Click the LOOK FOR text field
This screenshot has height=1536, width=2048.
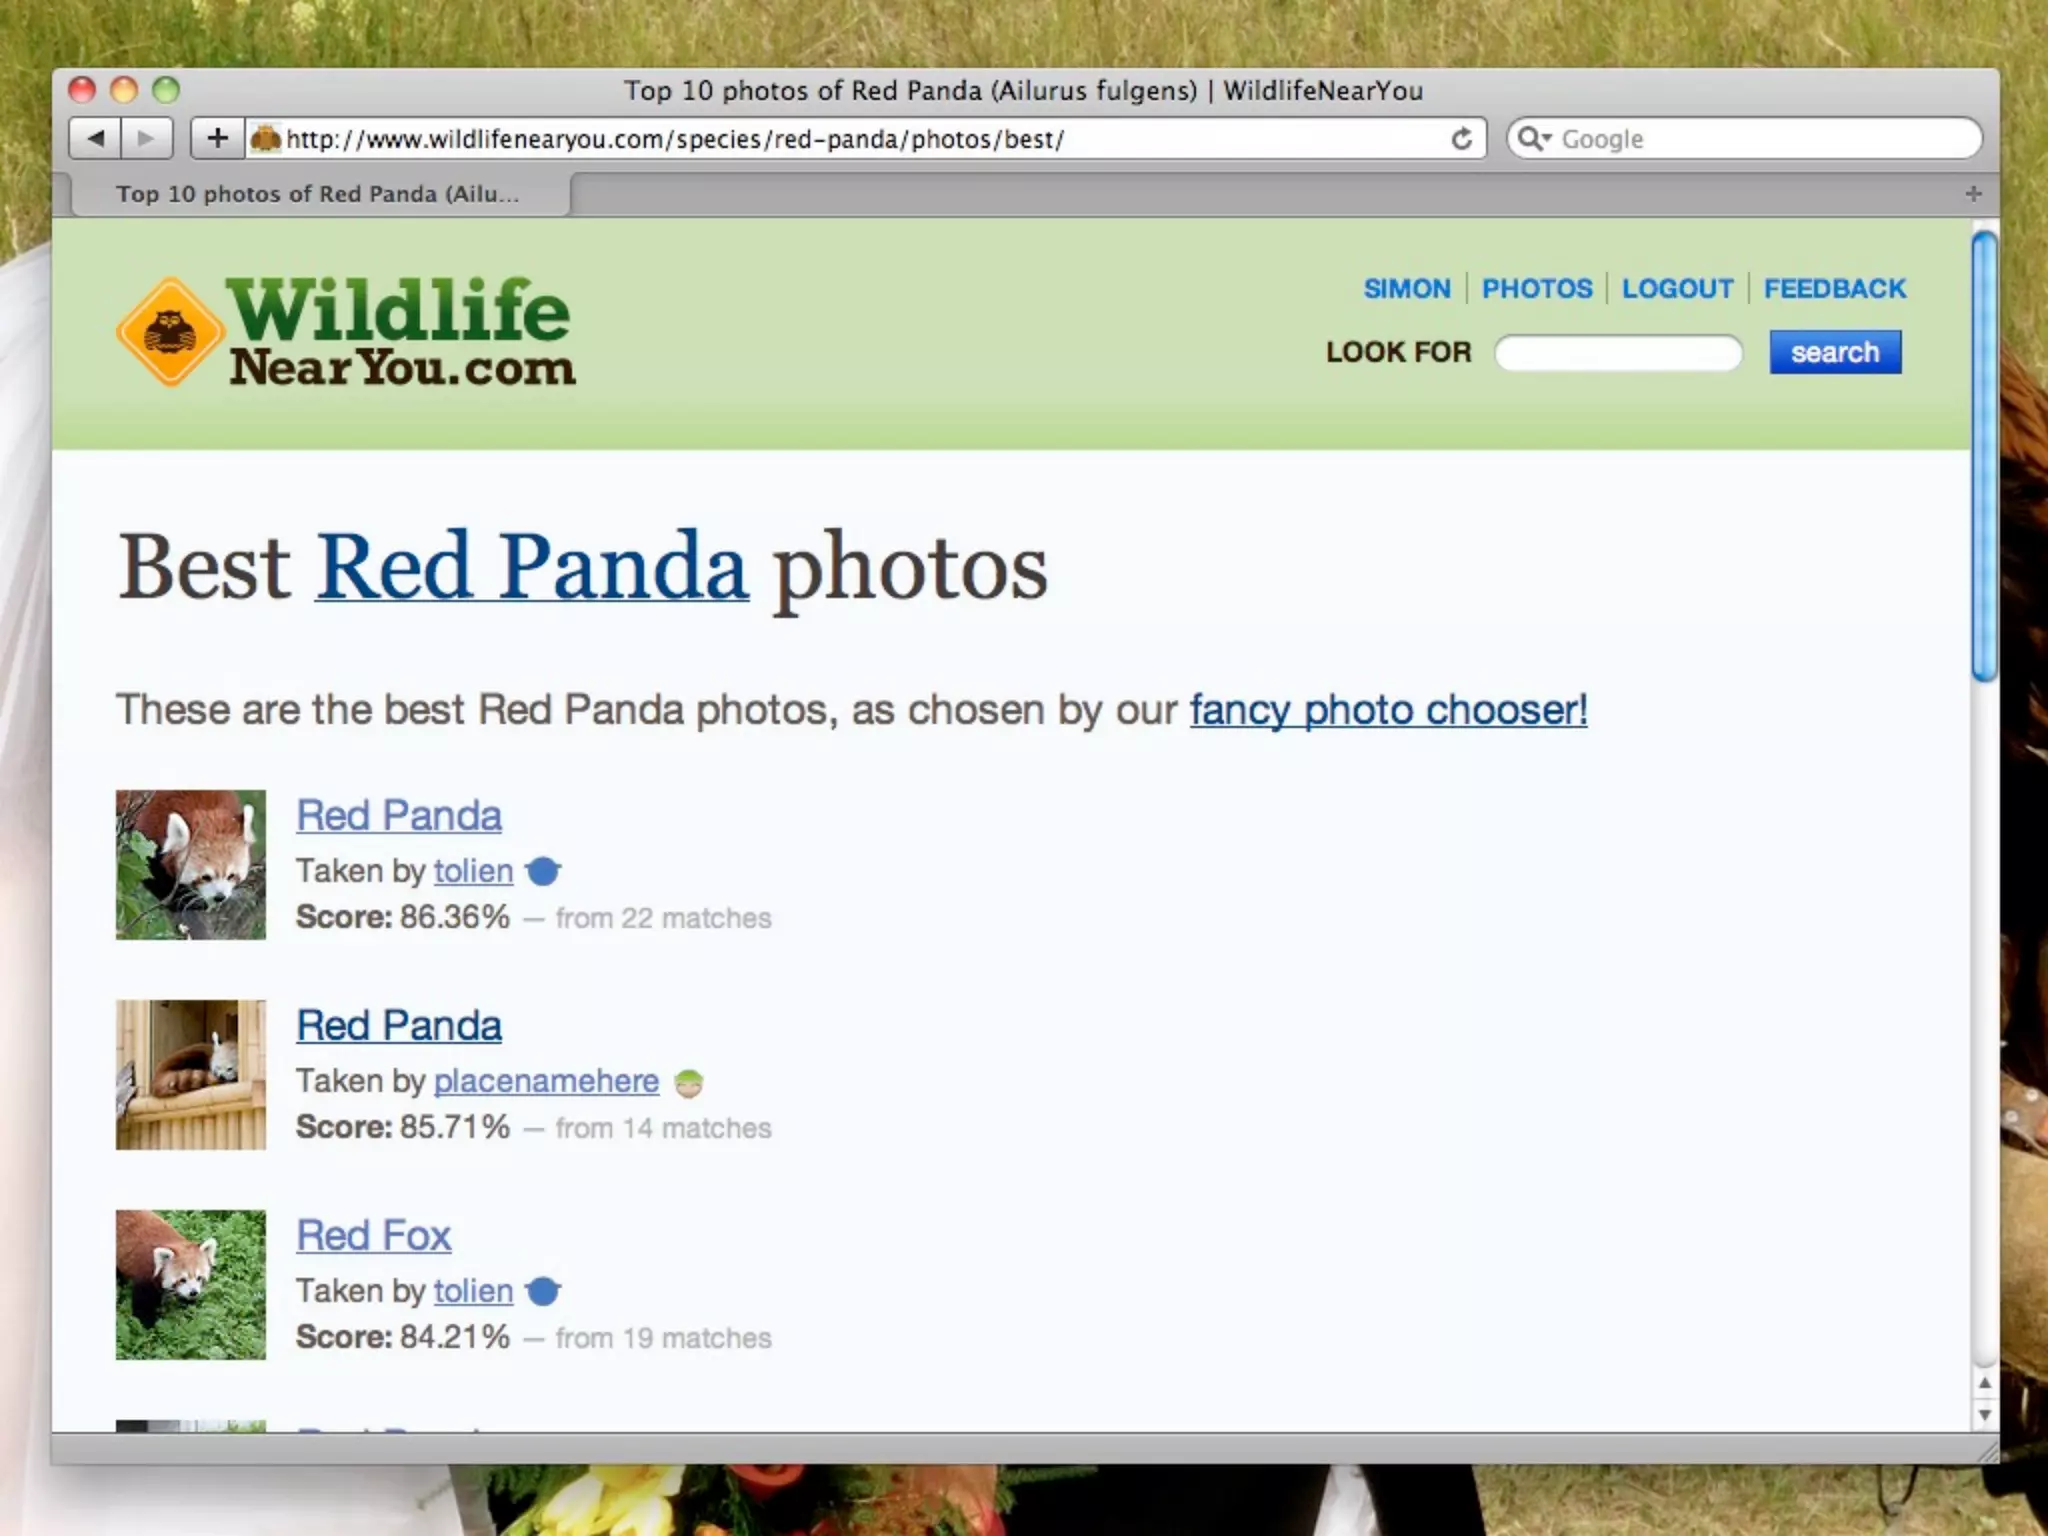pyautogui.click(x=1618, y=352)
